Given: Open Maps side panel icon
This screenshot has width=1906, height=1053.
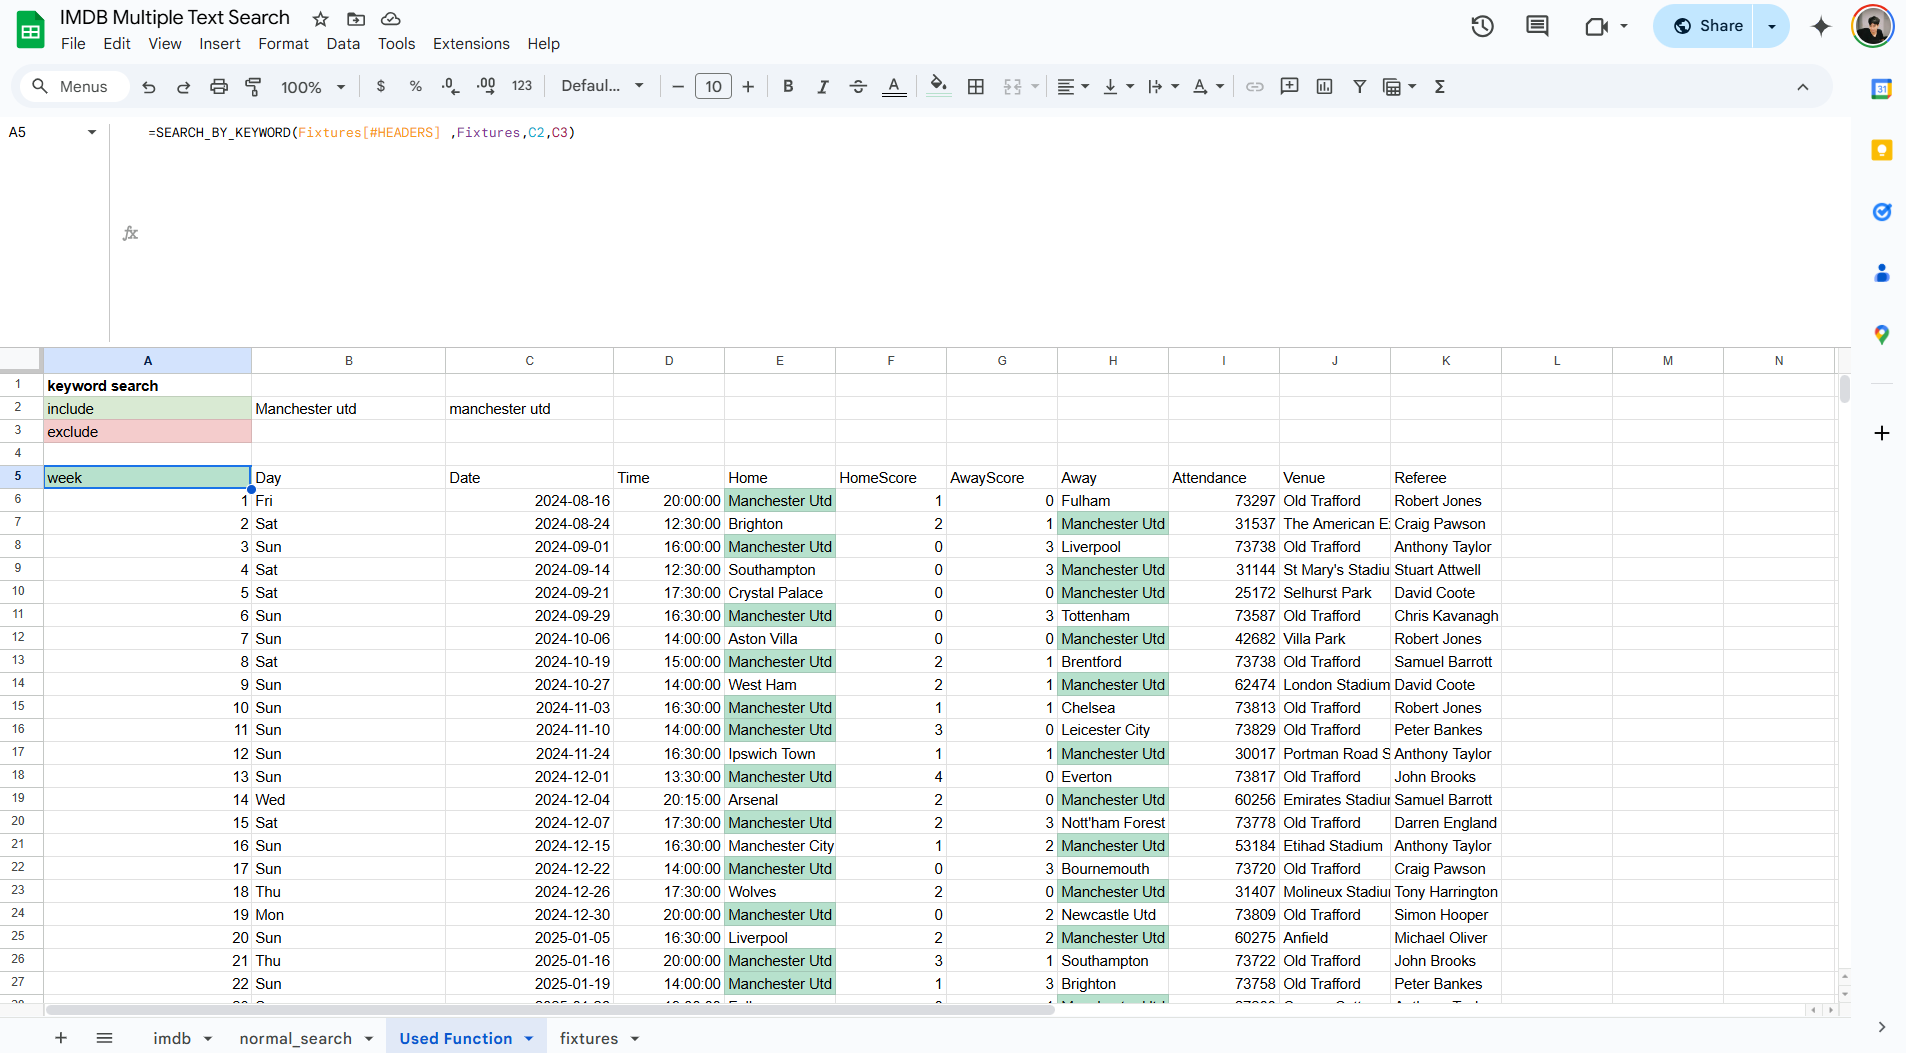Looking at the screenshot, I should (x=1881, y=334).
